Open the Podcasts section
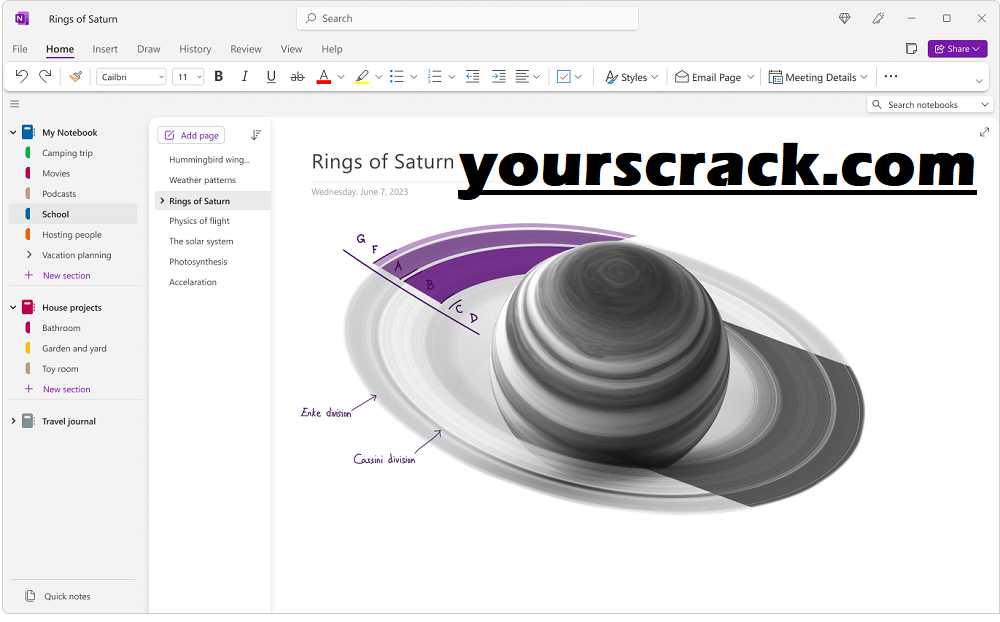 [x=73, y=194]
